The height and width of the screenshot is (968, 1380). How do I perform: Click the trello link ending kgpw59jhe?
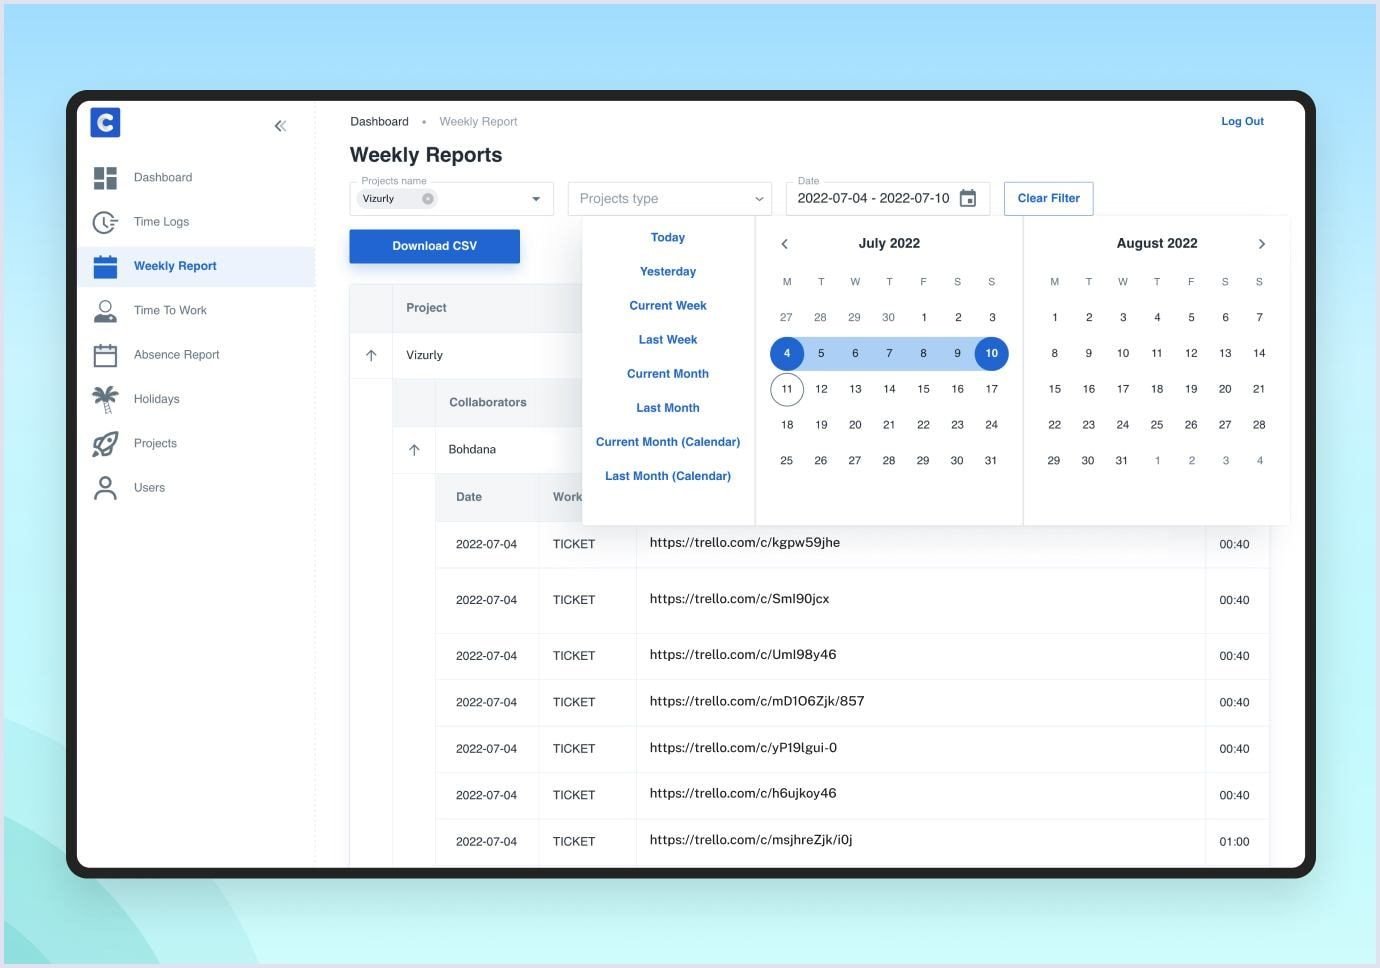pos(744,543)
